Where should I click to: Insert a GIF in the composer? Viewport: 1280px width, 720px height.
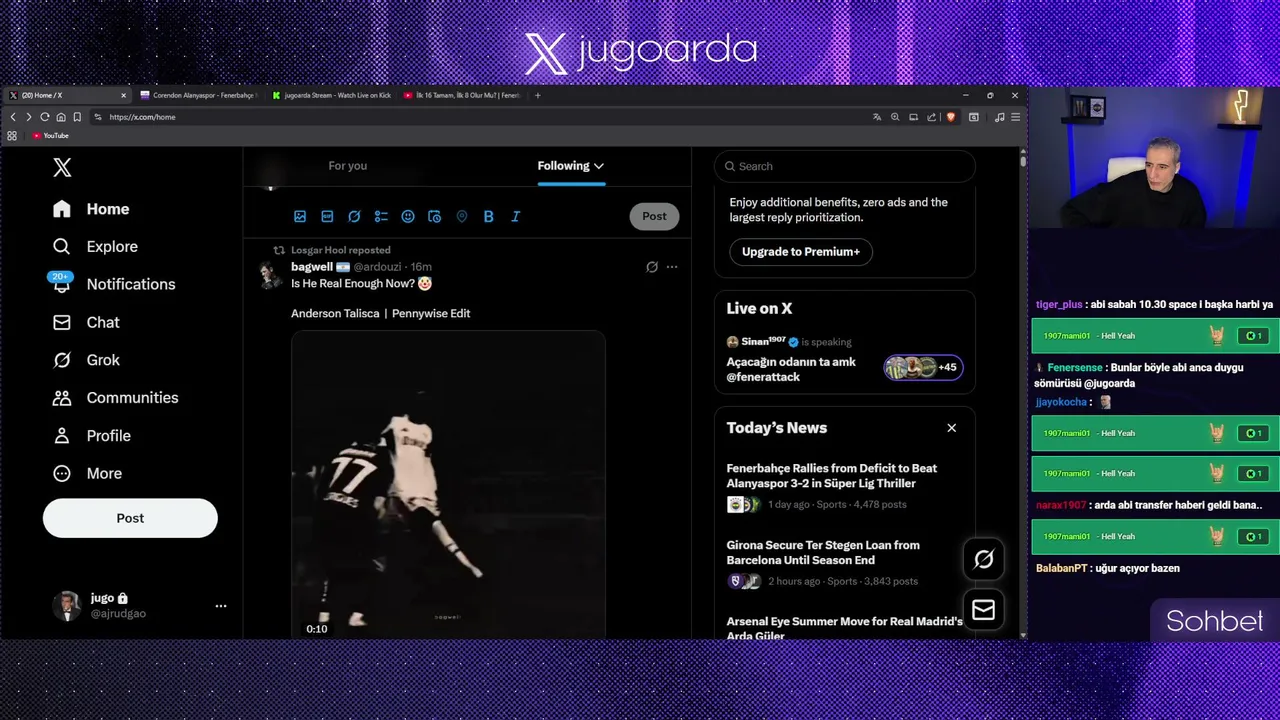[x=327, y=216]
